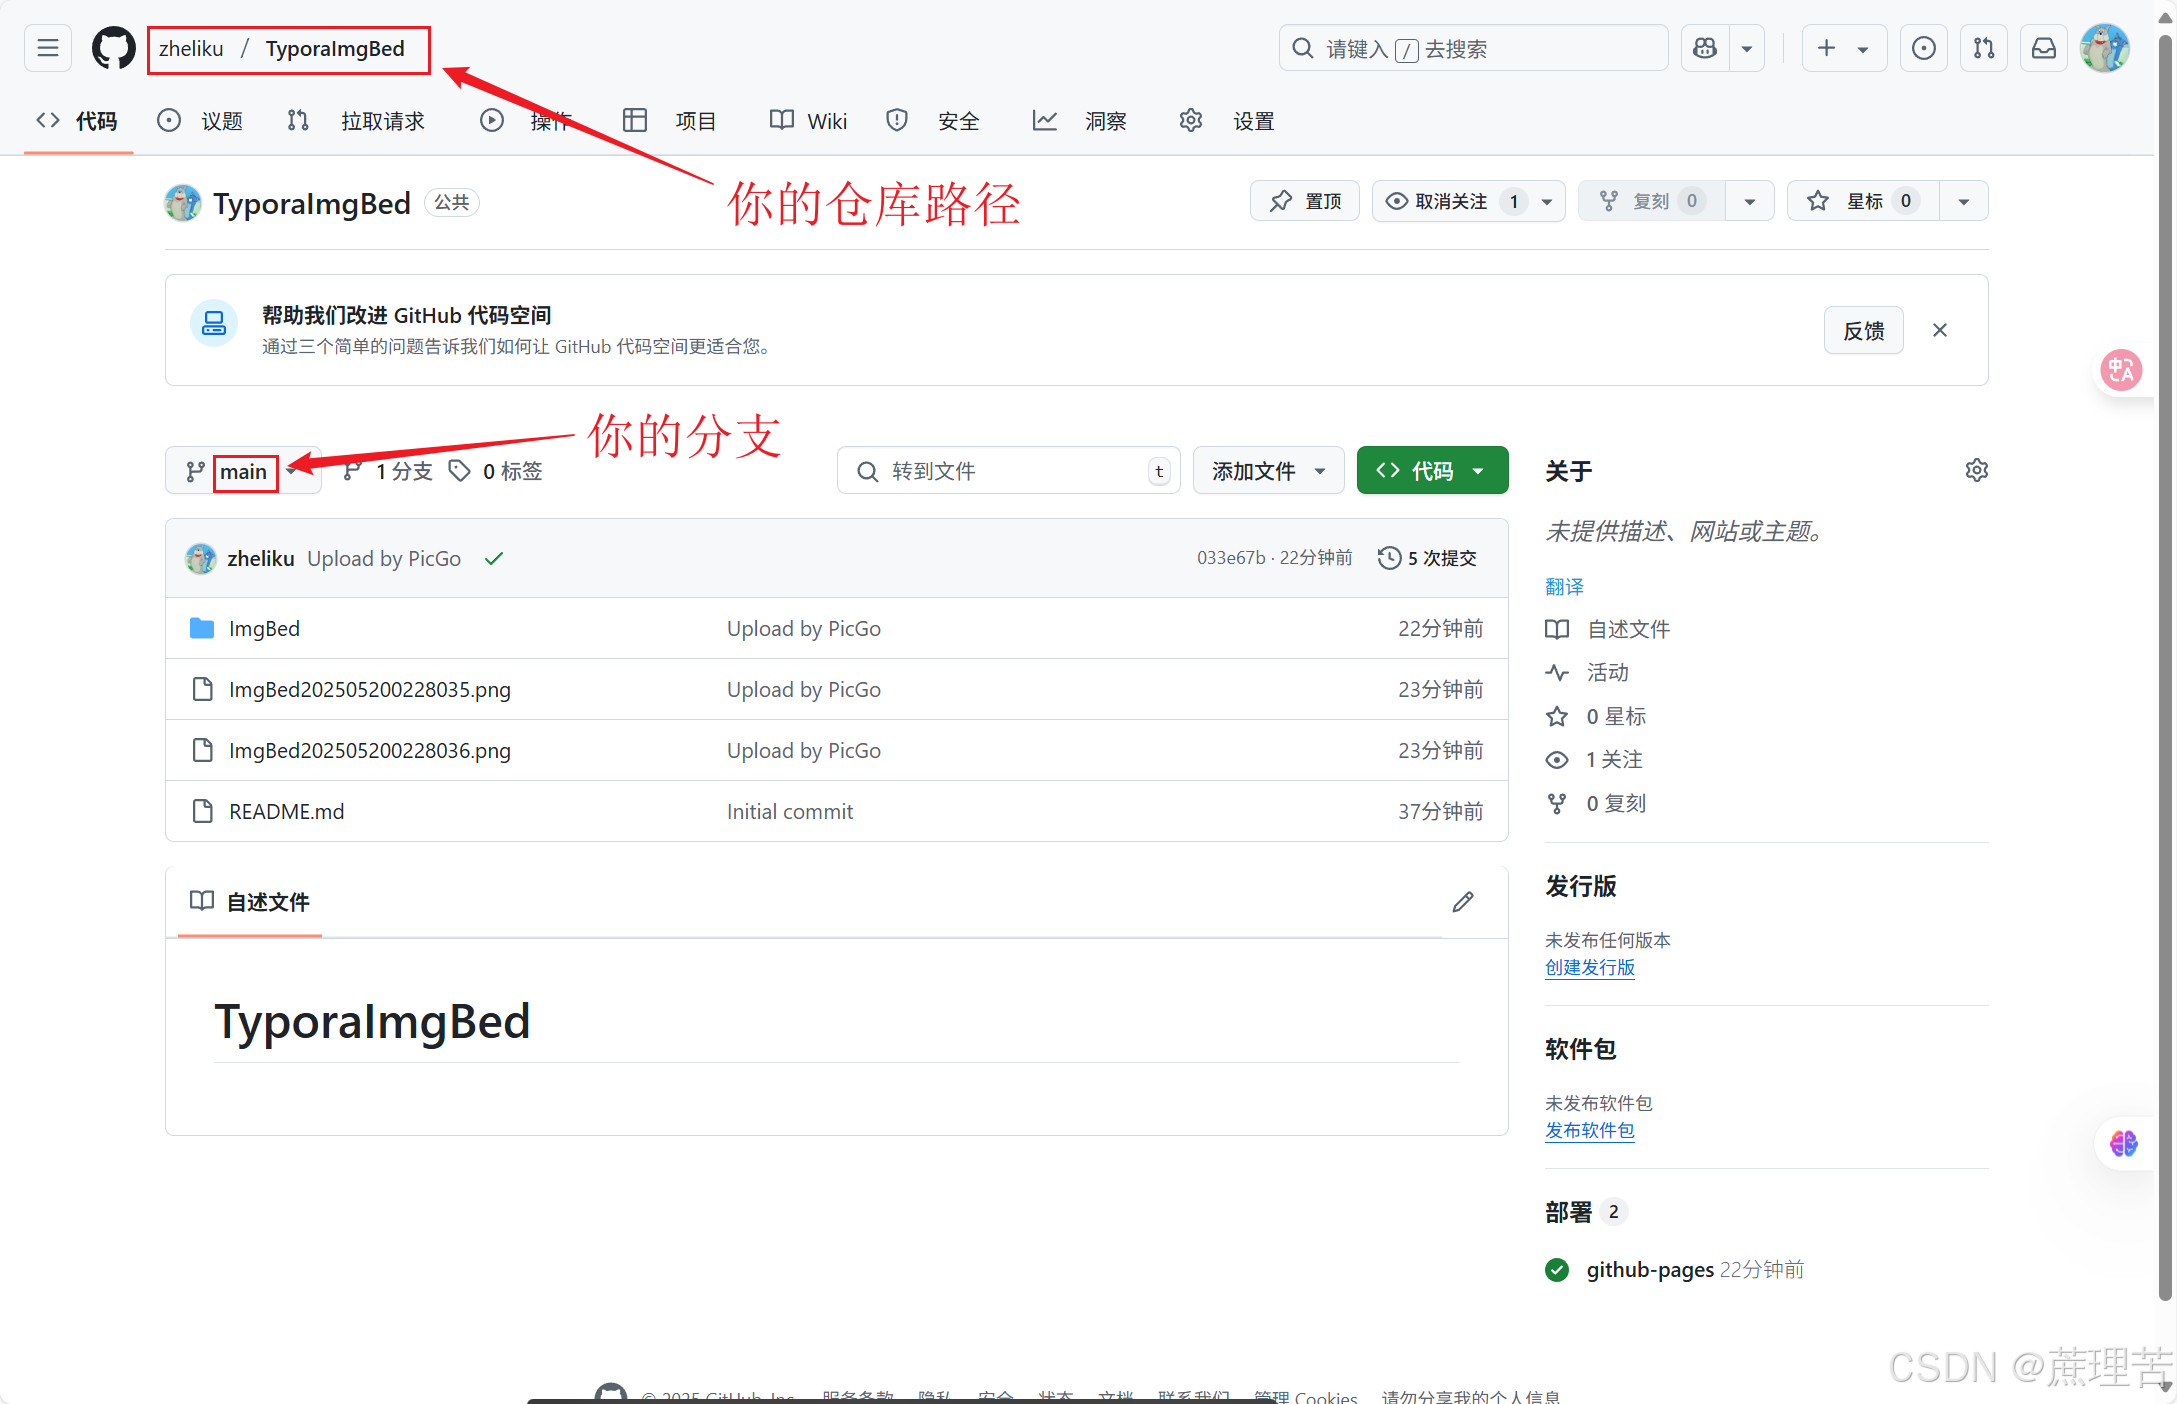The height and width of the screenshot is (1404, 2177).
Task: Open the notifications inbox icon
Action: coord(2044,48)
